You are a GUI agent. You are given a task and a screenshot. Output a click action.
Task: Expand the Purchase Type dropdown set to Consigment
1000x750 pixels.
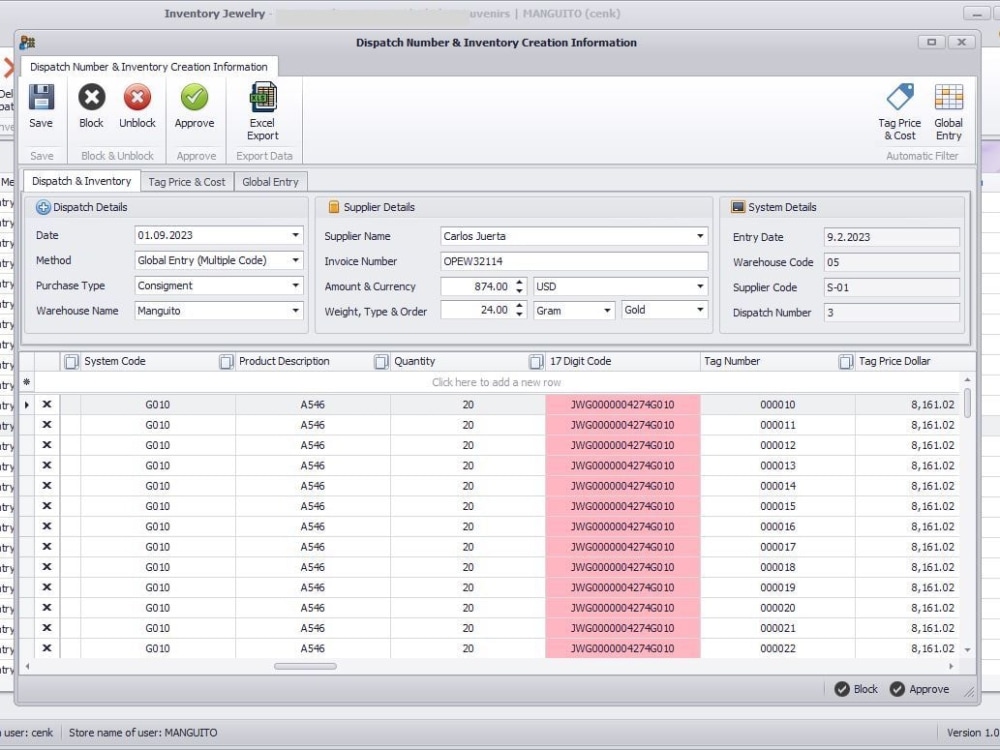296,285
